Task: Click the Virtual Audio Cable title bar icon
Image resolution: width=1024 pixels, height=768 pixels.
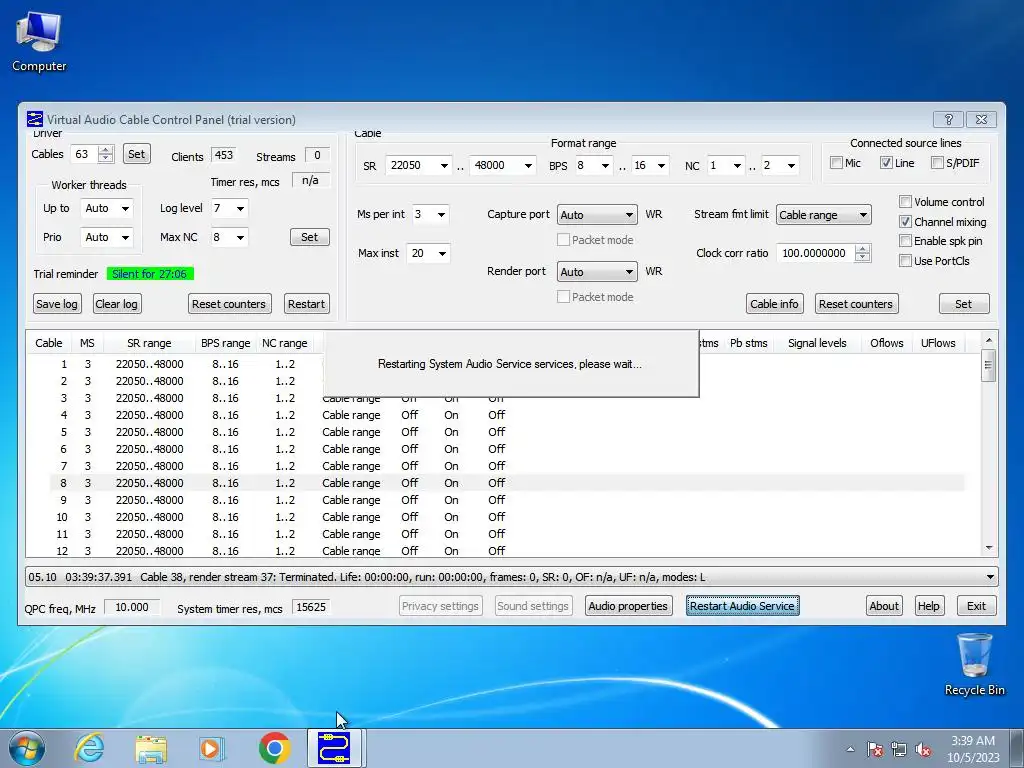Action: click(x=35, y=120)
